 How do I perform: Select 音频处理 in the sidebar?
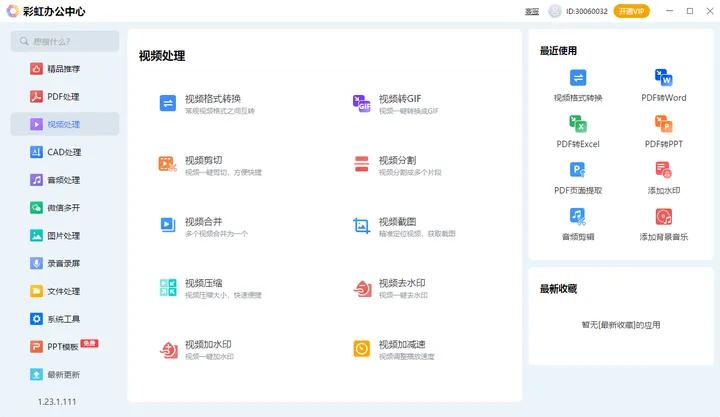click(x=65, y=180)
